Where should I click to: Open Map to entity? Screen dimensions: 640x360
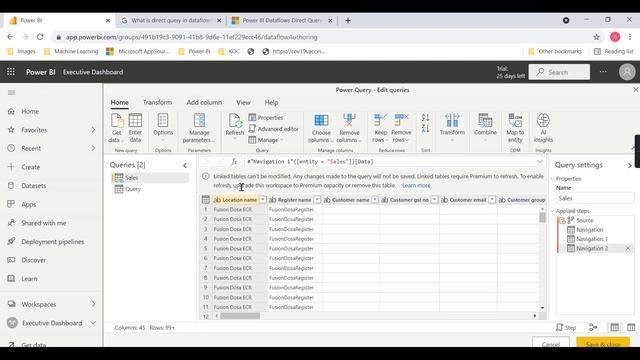tap(515, 128)
